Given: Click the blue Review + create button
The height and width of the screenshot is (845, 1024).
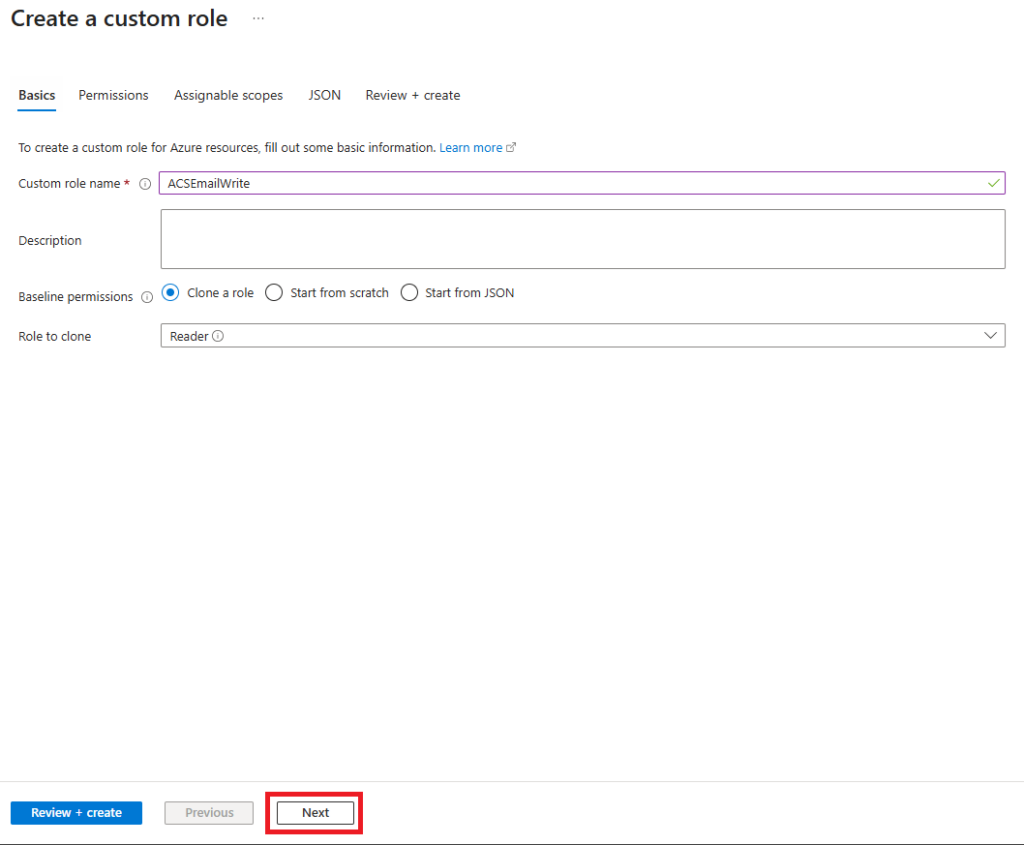Looking at the screenshot, I should pyautogui.click(x=76, y=813).
